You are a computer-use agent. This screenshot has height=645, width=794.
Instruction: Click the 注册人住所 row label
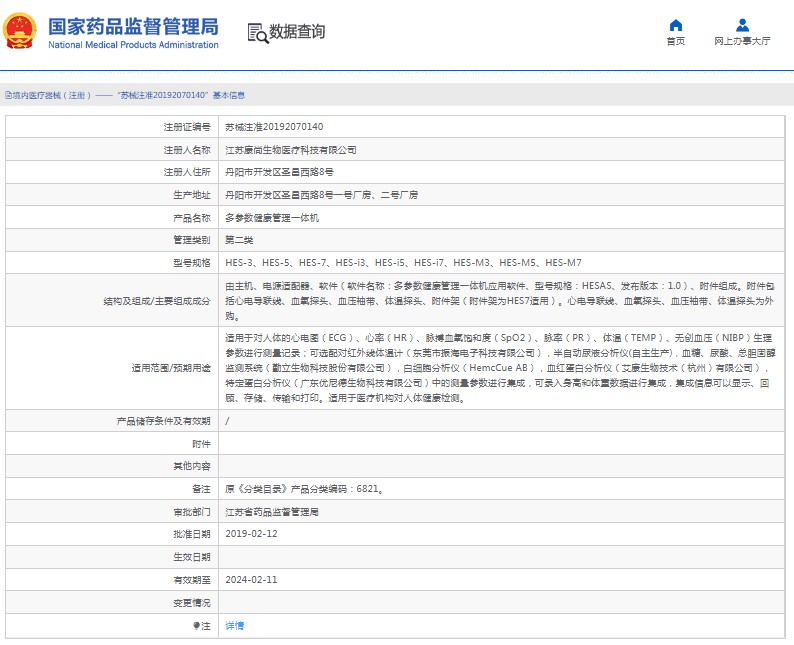pyautogui.click(x=187, y=172)
